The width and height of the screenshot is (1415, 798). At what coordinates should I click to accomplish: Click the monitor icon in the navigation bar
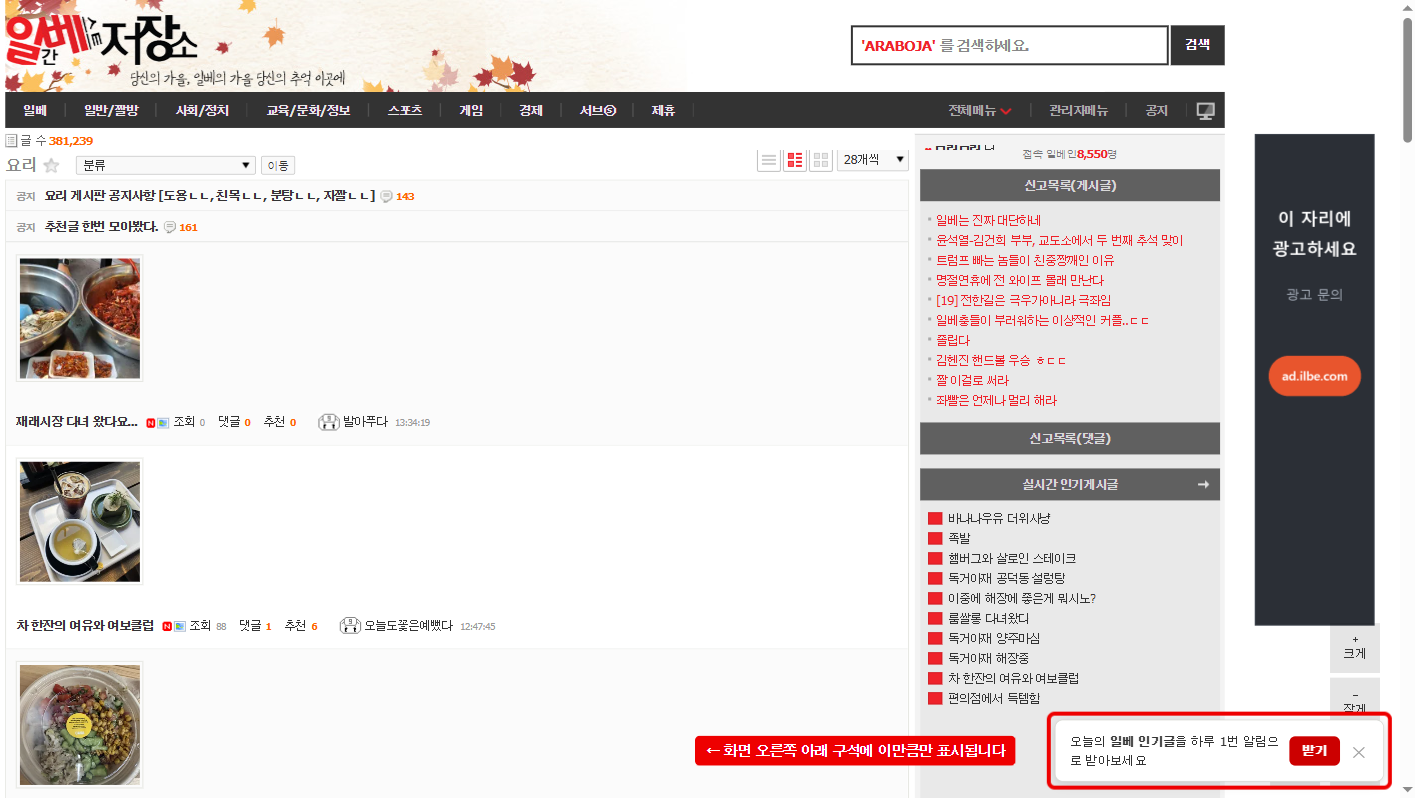pos(1205,110)
